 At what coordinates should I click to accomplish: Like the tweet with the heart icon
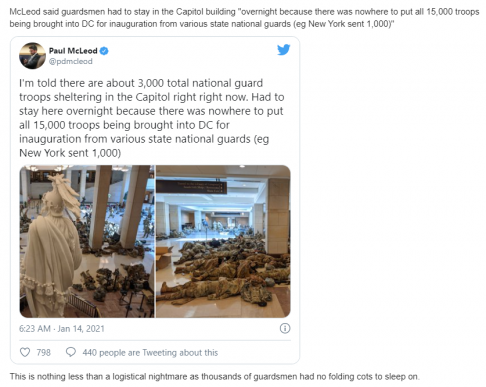click(25, 352)
